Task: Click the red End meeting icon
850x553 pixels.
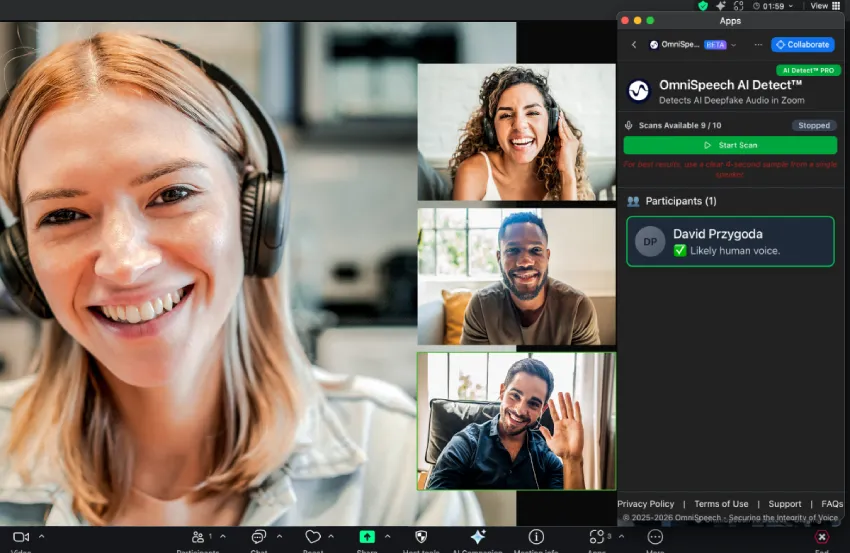Action: pos(822,537)
